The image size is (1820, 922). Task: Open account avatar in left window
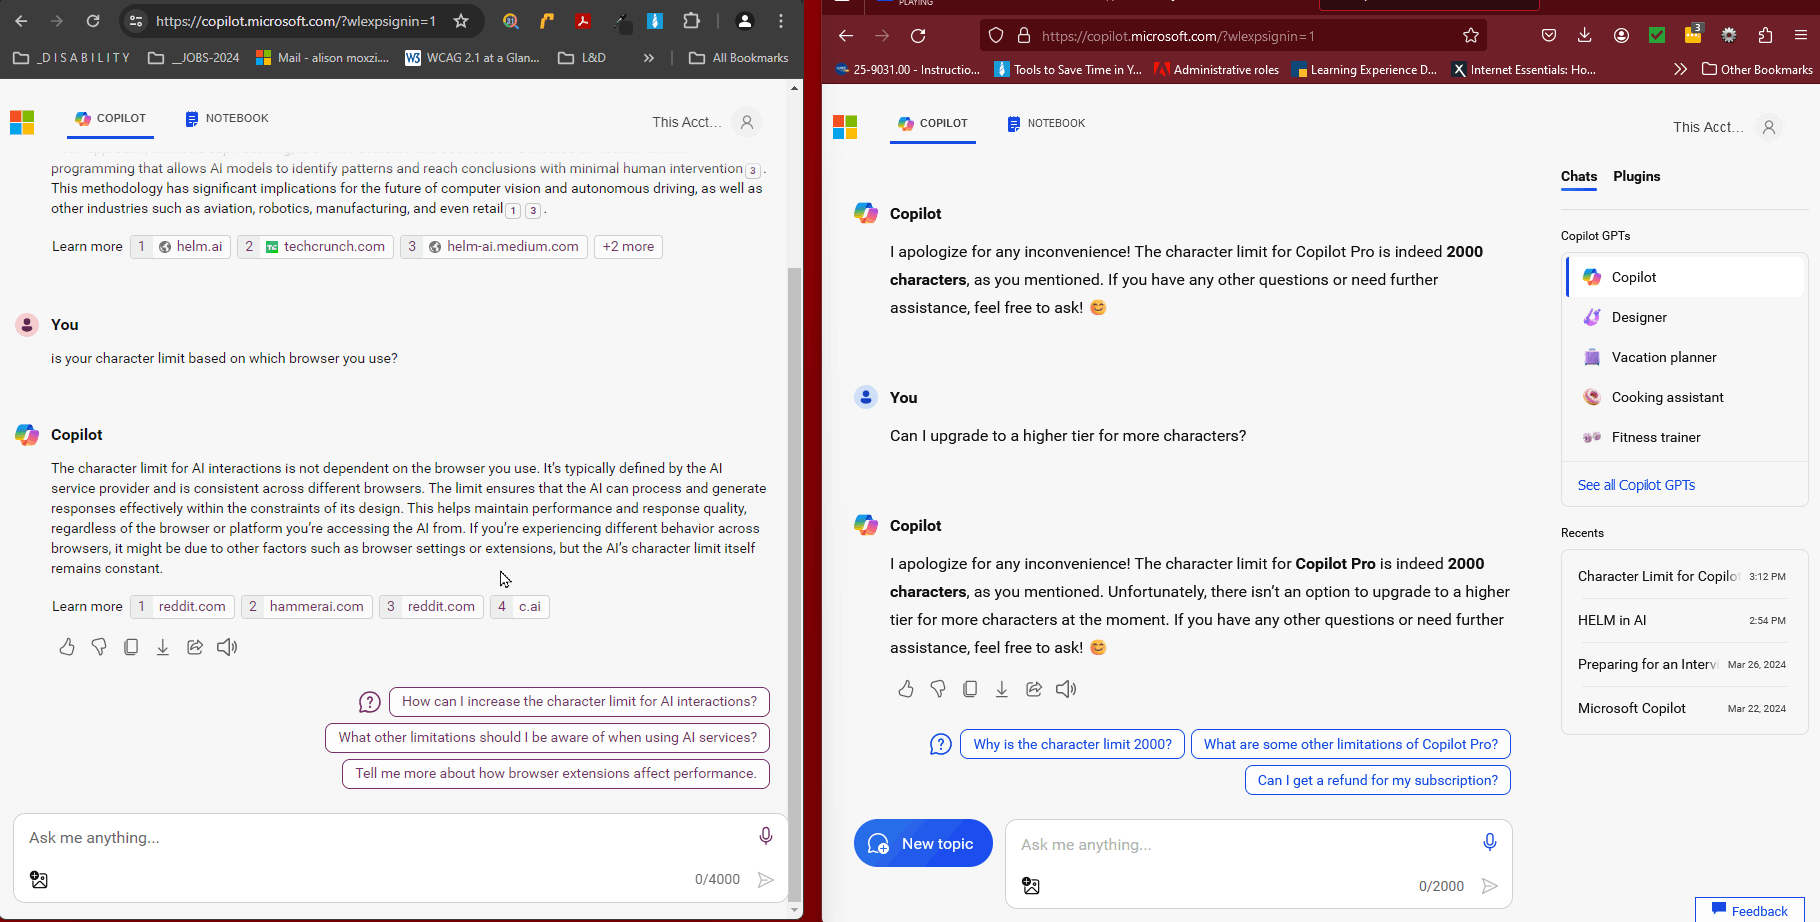[x=747, y=122]
